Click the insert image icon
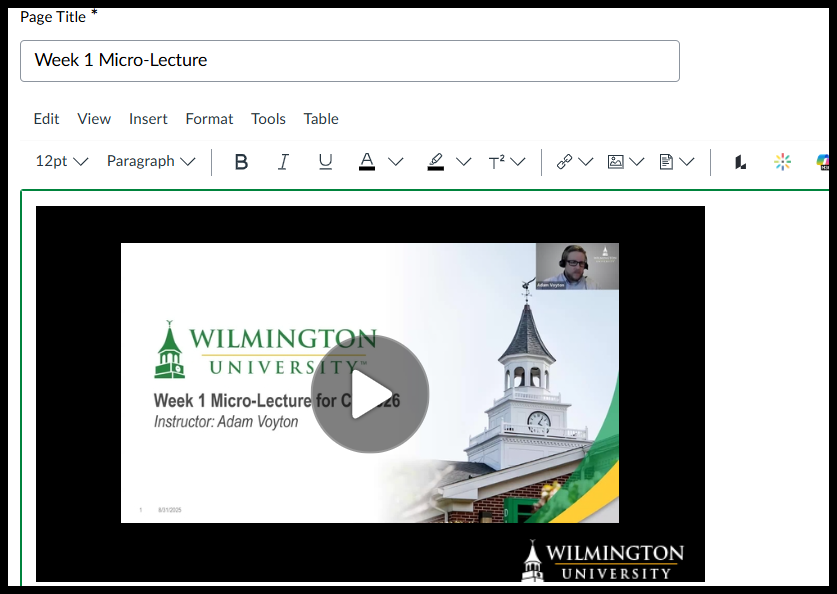The image size is (837, 594). (615, 162)
